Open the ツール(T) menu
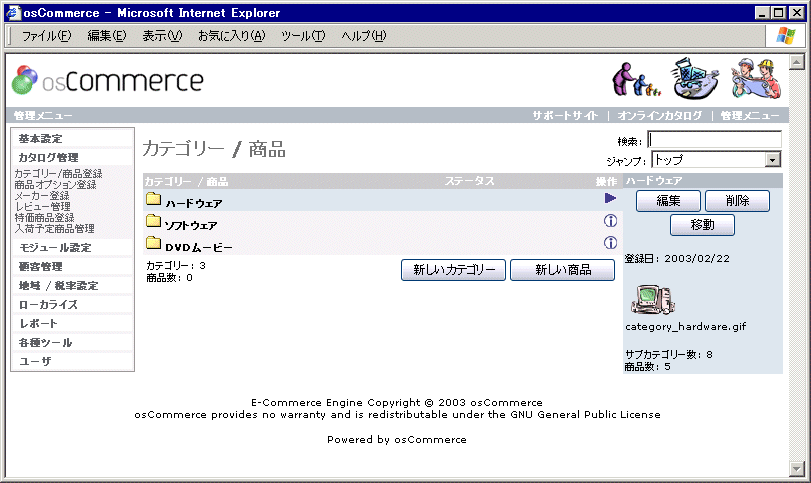811x483 pixels. pos(303,36)
